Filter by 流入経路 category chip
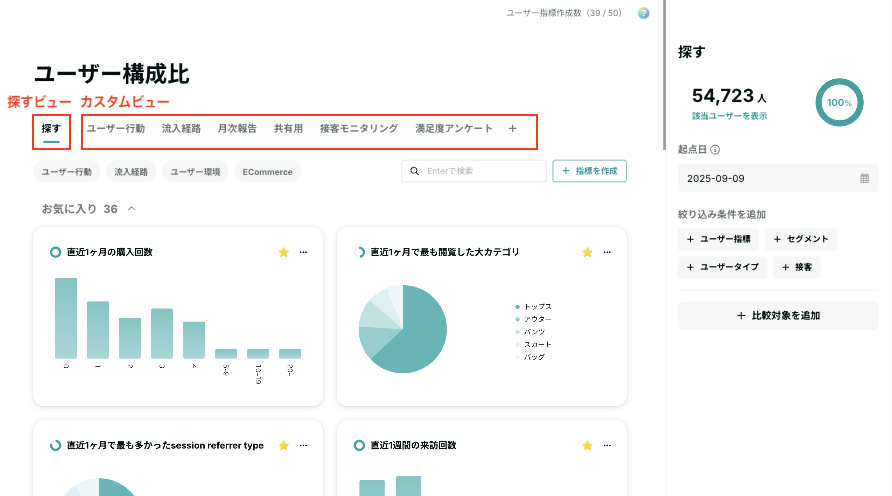Image resolution: width=892 pixels, height=496 pixels. coord(131,172)
